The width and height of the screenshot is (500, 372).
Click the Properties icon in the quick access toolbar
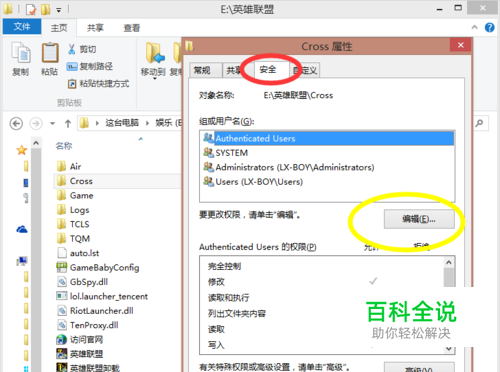31,9
